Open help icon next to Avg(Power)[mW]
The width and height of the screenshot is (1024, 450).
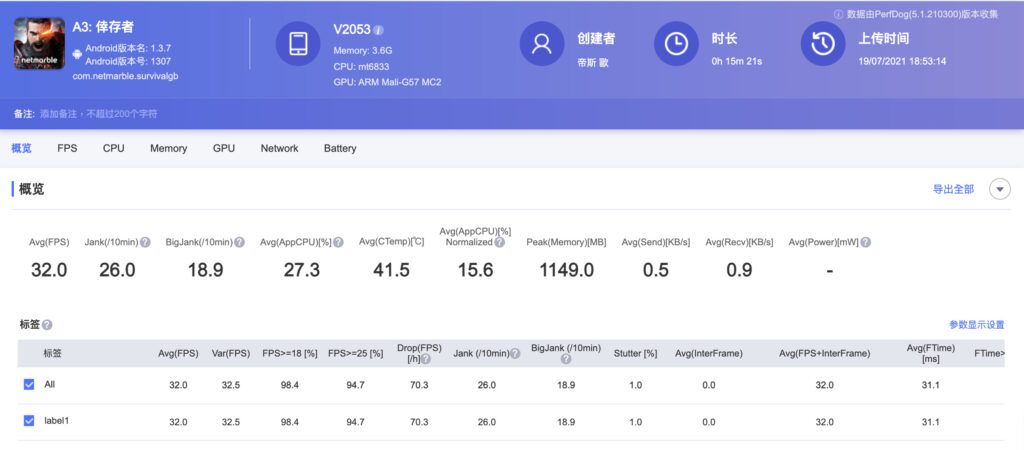click(x=865, y=242)
